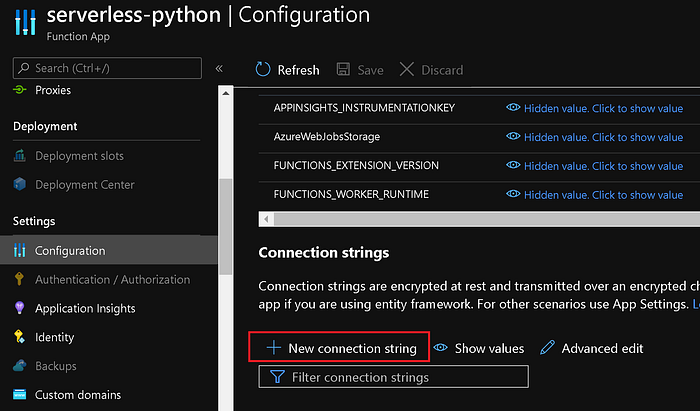This screenshot has height=411, width=700.
Task: Open Deployment slots in sidebar
Action: [79, 156]
